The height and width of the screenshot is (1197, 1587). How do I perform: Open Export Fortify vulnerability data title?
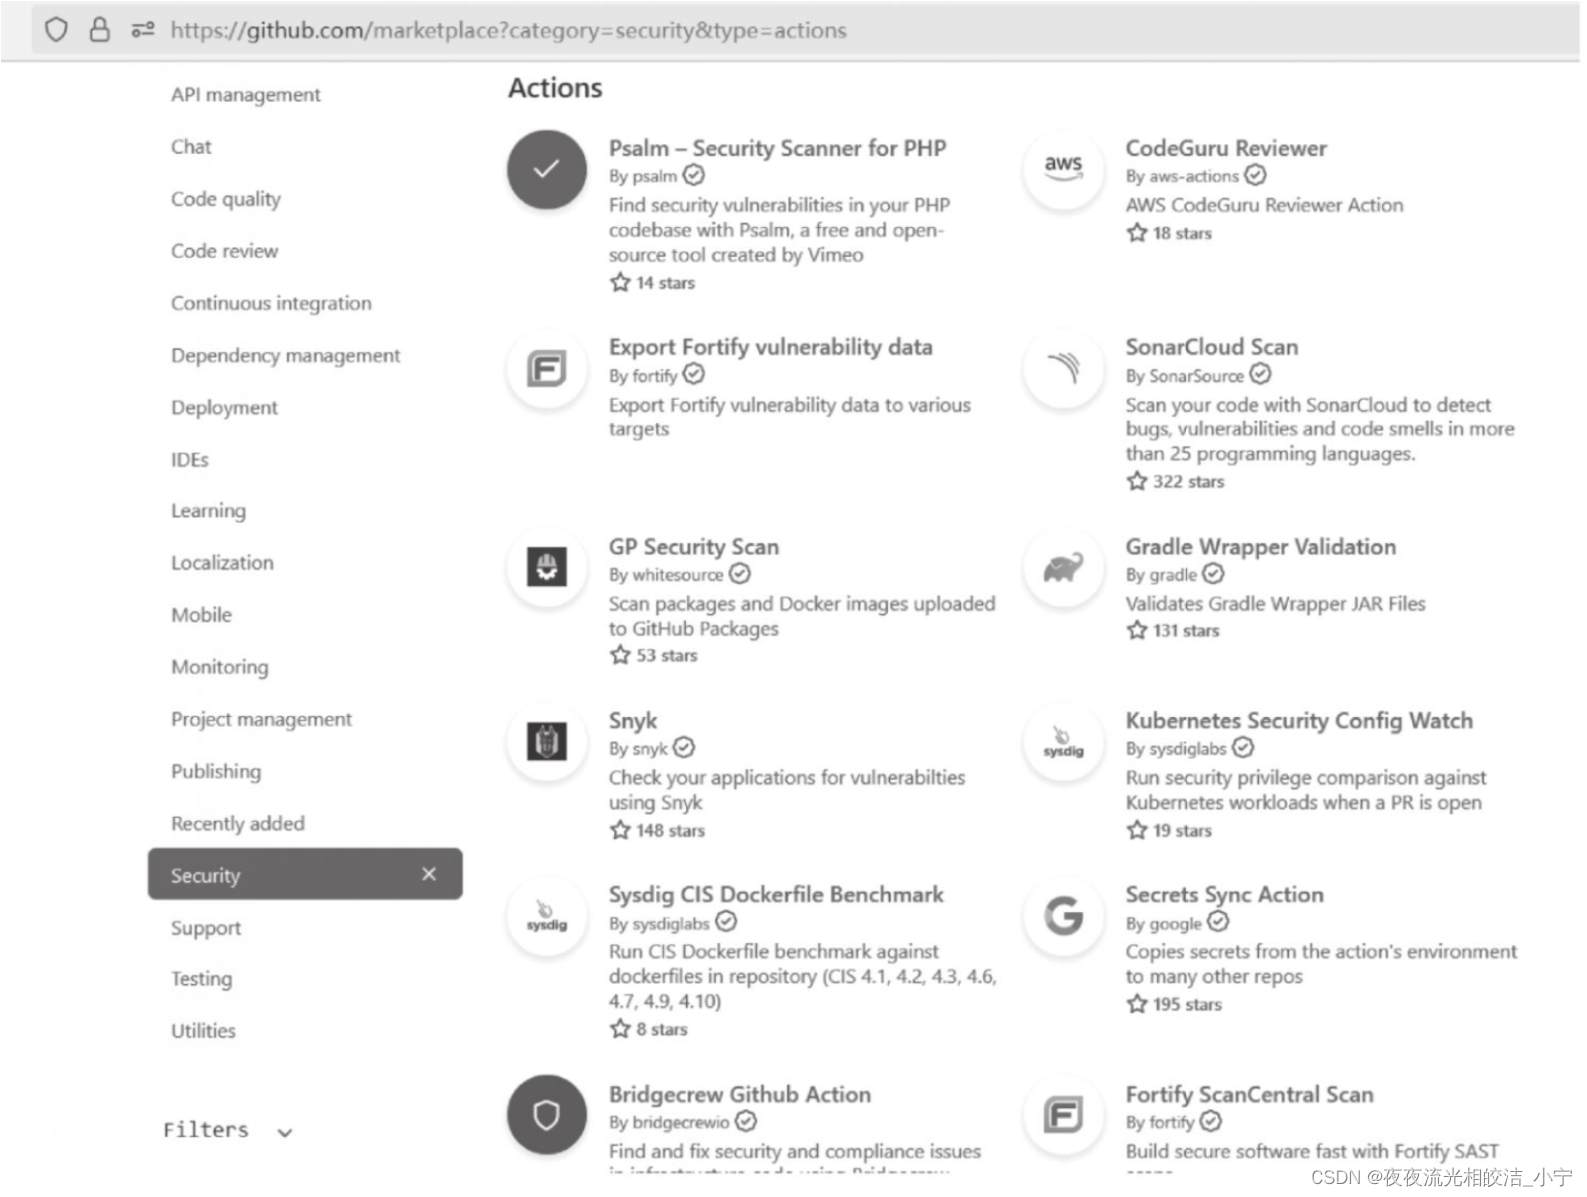[770, 347]
